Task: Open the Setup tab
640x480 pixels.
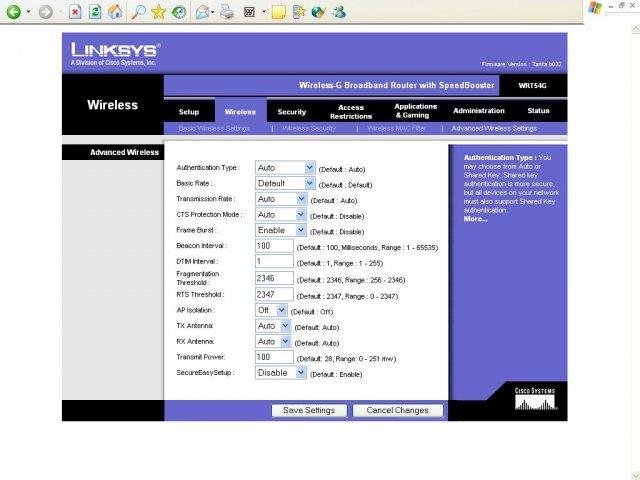Action: [x=189, y=111]
